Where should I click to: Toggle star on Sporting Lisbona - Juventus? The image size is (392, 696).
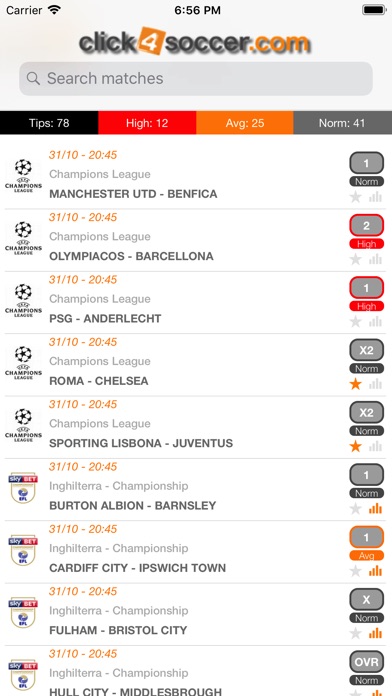coord(355,446)
